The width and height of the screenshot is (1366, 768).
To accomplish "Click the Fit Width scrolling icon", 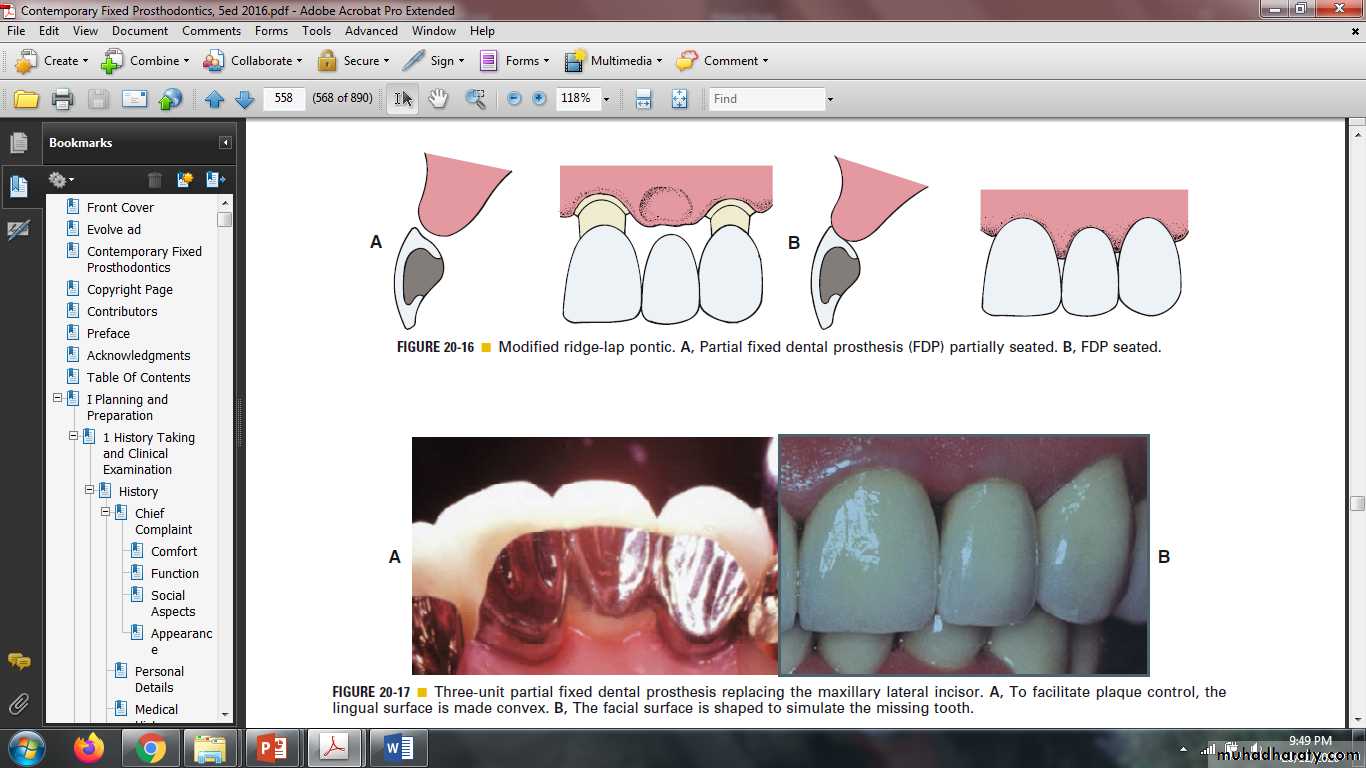I will 643,99.
